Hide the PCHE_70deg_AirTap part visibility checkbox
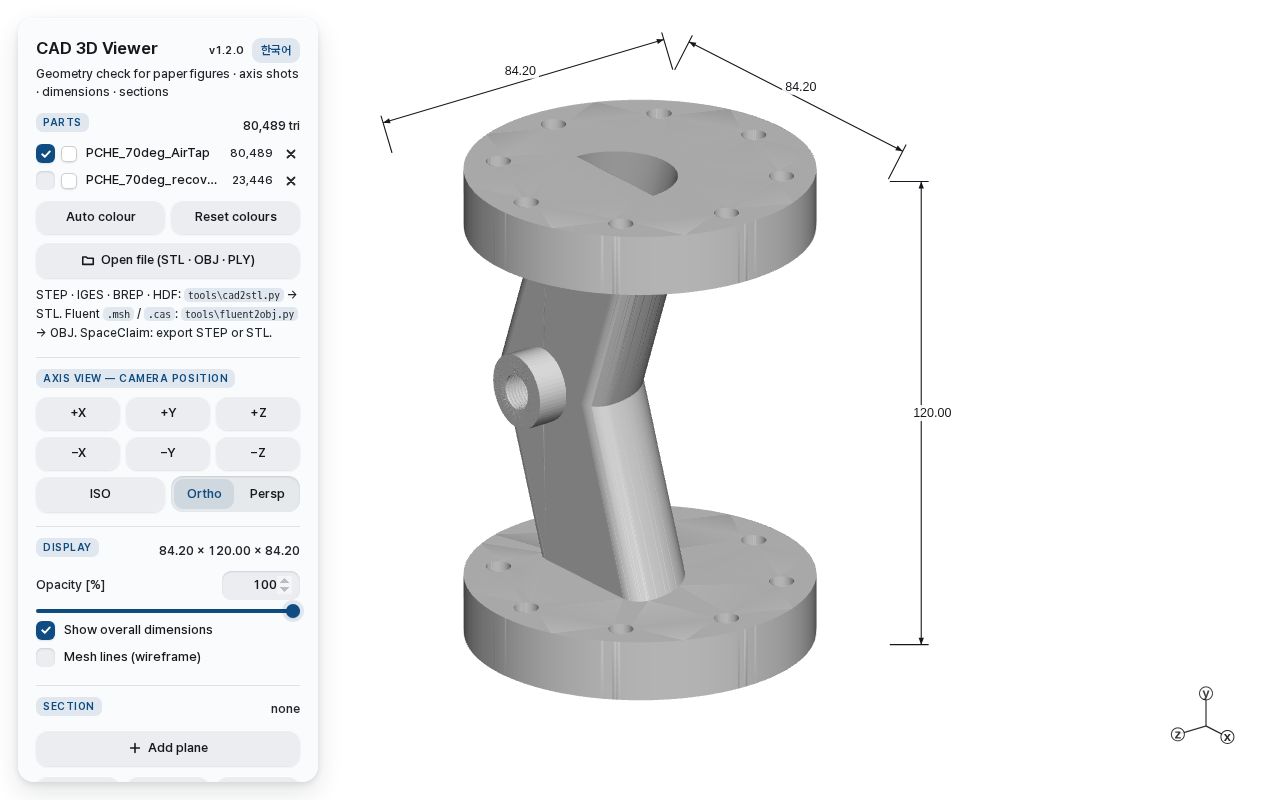Screen dimensions: 1280x800 [45, 153]
